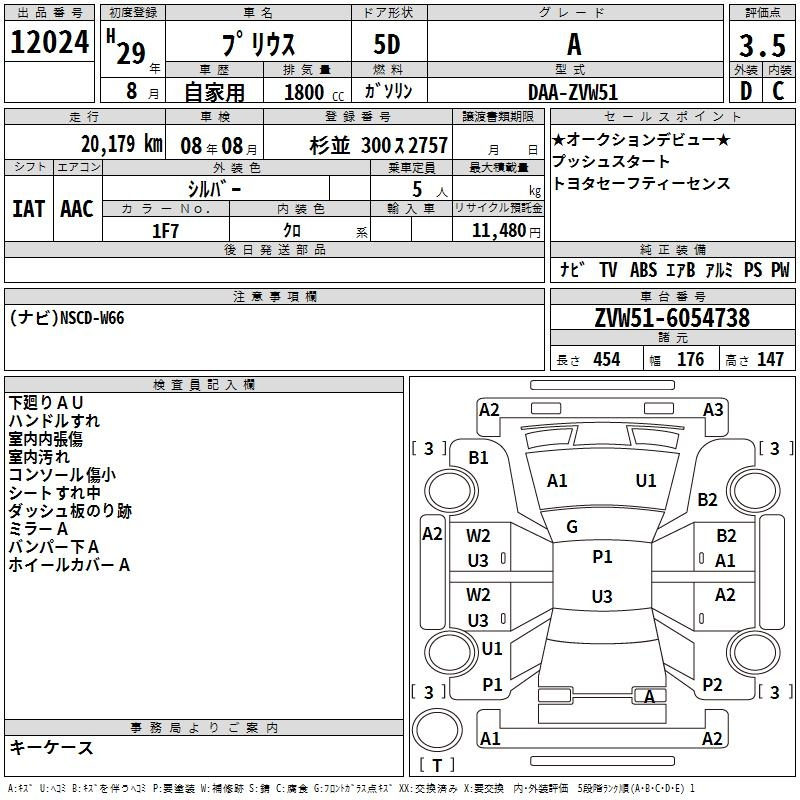The height and width of the screenshot is (800, 800).
Task: Click lot number 12024
Action: (49, 43)
